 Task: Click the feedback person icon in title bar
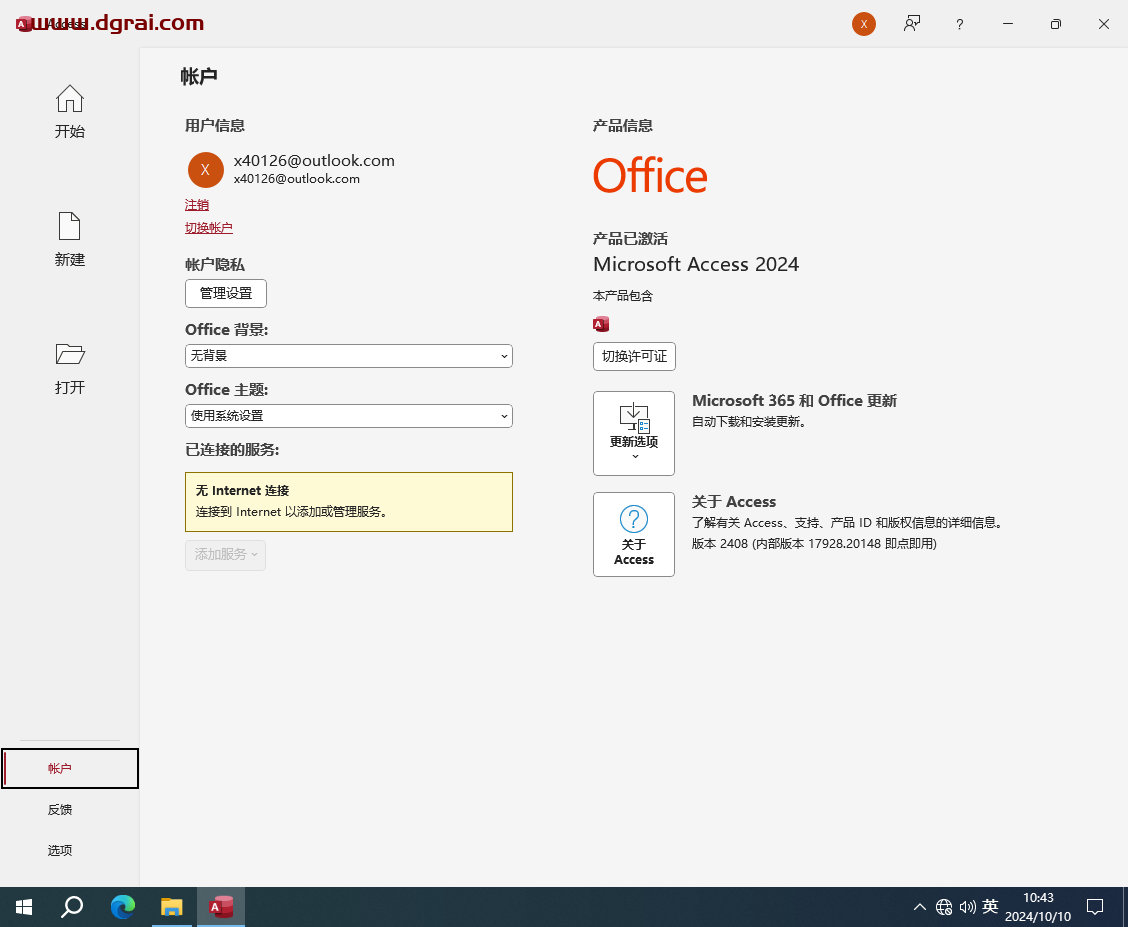911,24
